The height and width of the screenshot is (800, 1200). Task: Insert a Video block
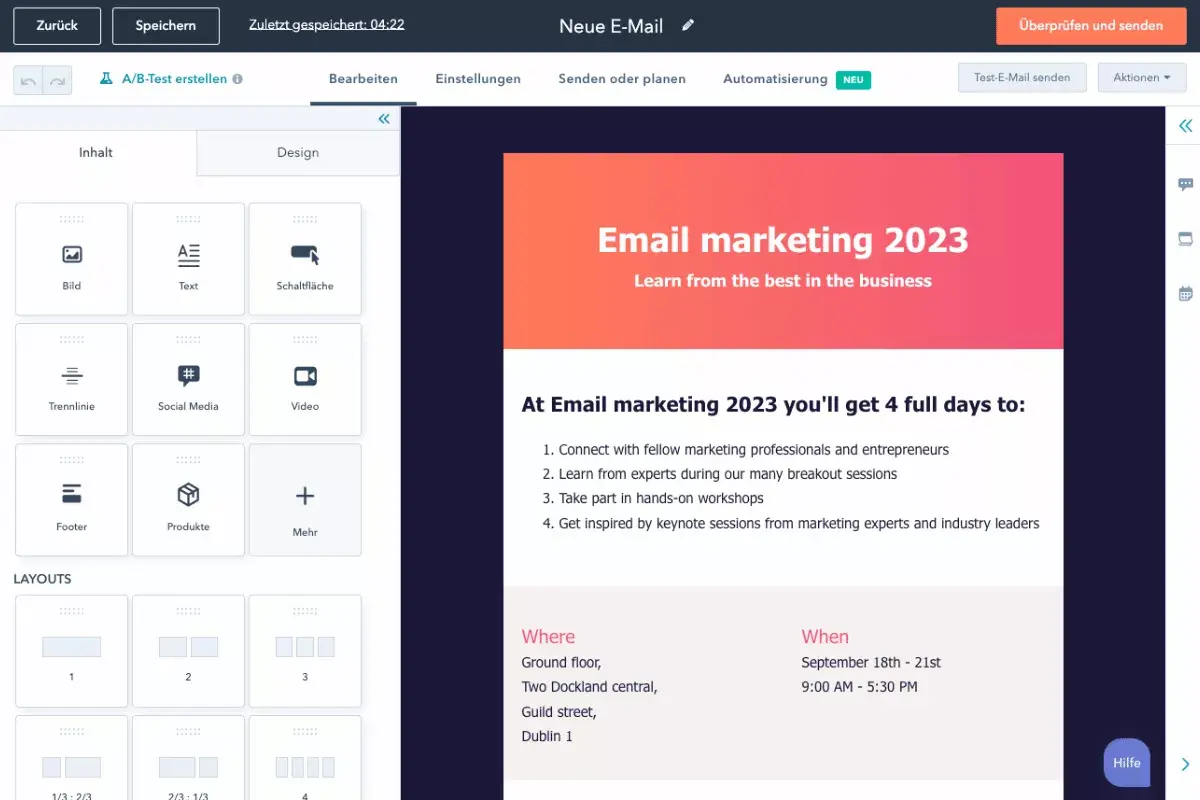point(304,379)
